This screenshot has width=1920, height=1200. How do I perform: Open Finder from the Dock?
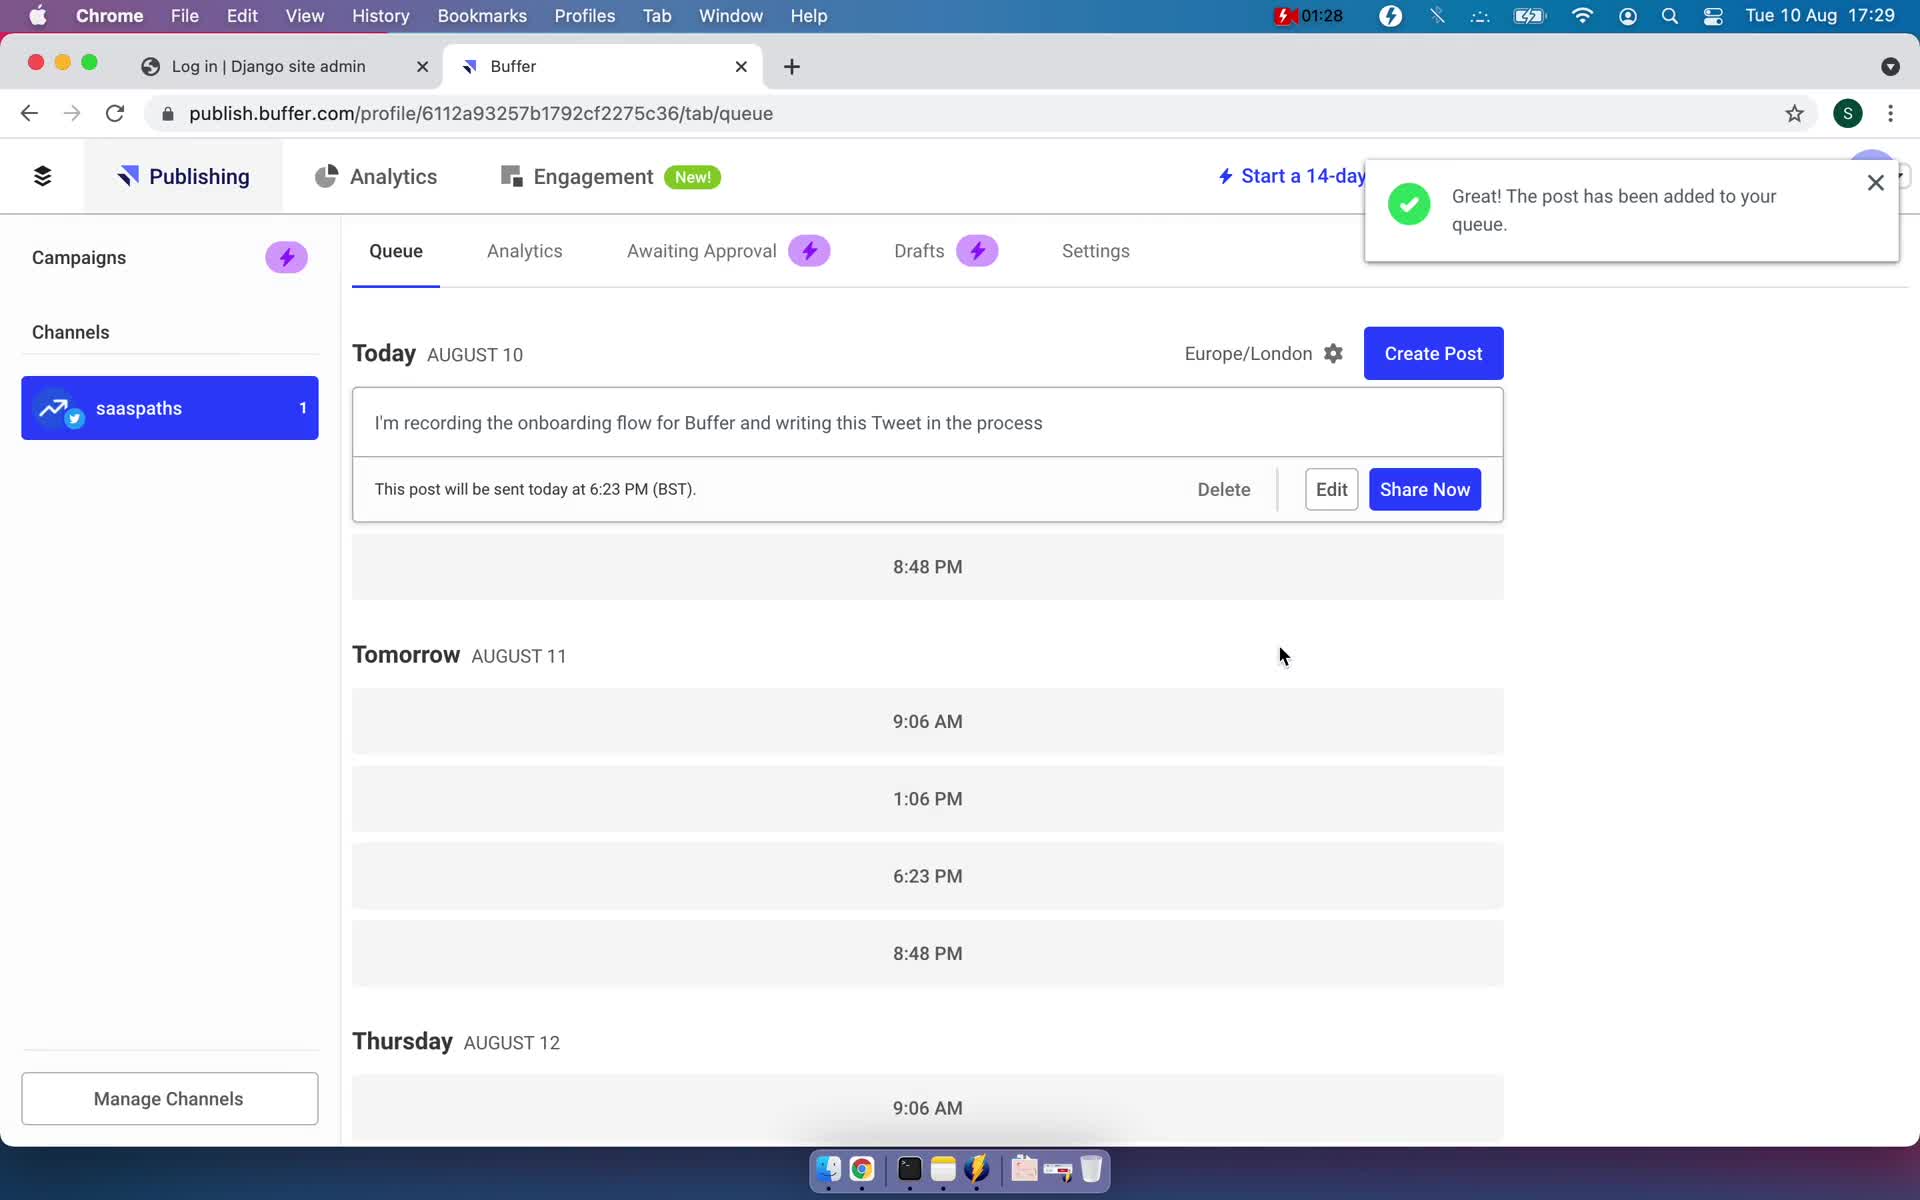828,1169
